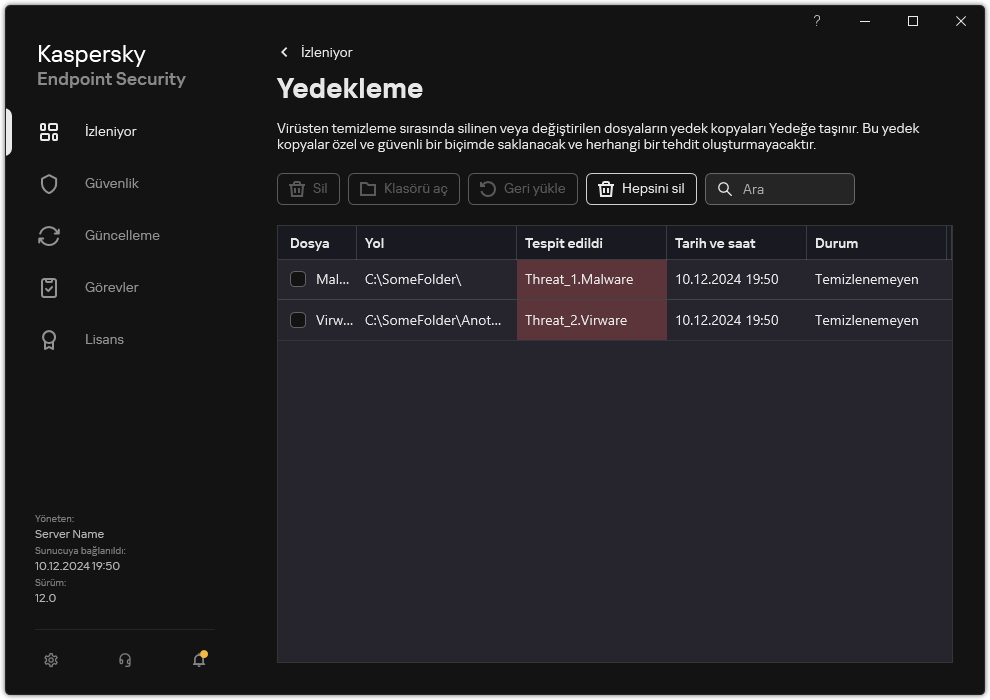Sort by the Durum column header

point(837,243)
